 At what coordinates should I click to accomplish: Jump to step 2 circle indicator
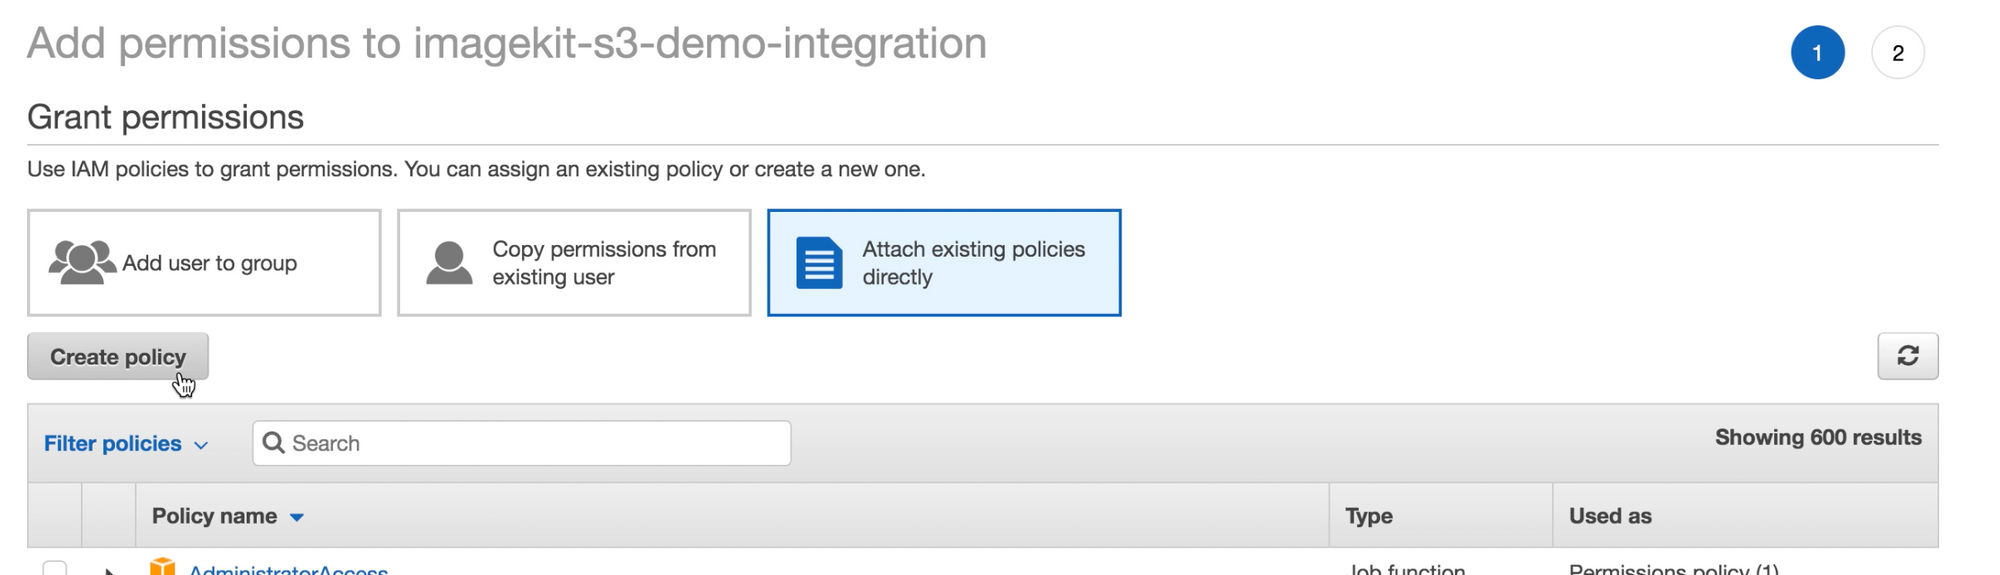pos(1897,53)
